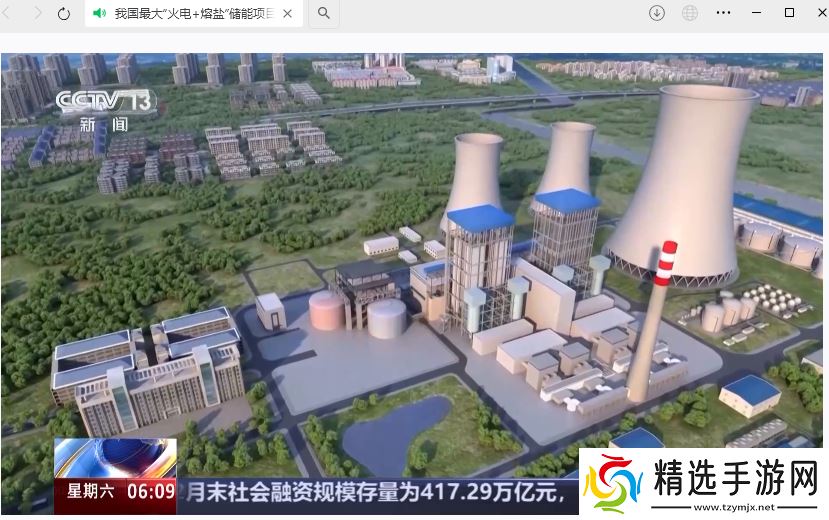
Task: Close the browser window
Action: [x=817, y=13]
